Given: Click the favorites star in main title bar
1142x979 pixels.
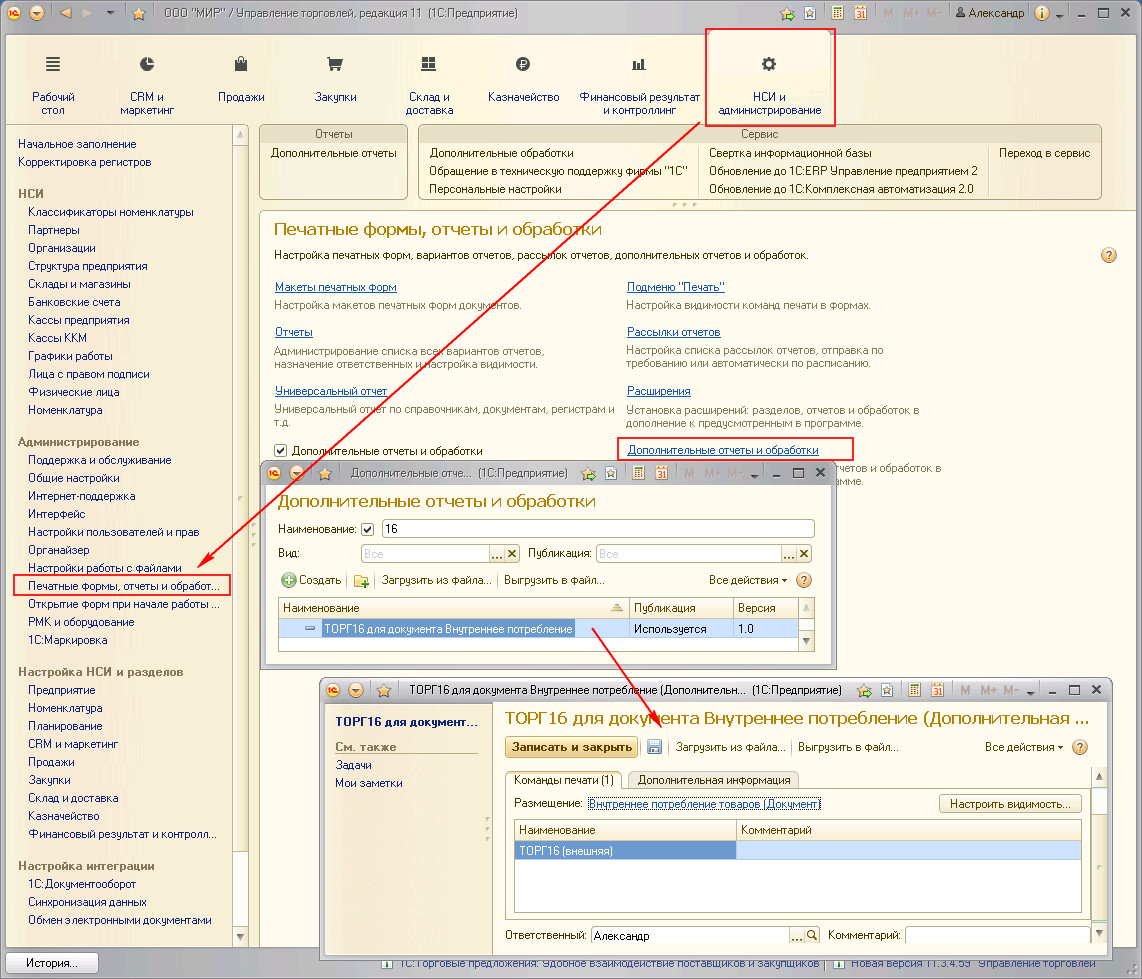Looking at the screenshot, I should 138,13.
